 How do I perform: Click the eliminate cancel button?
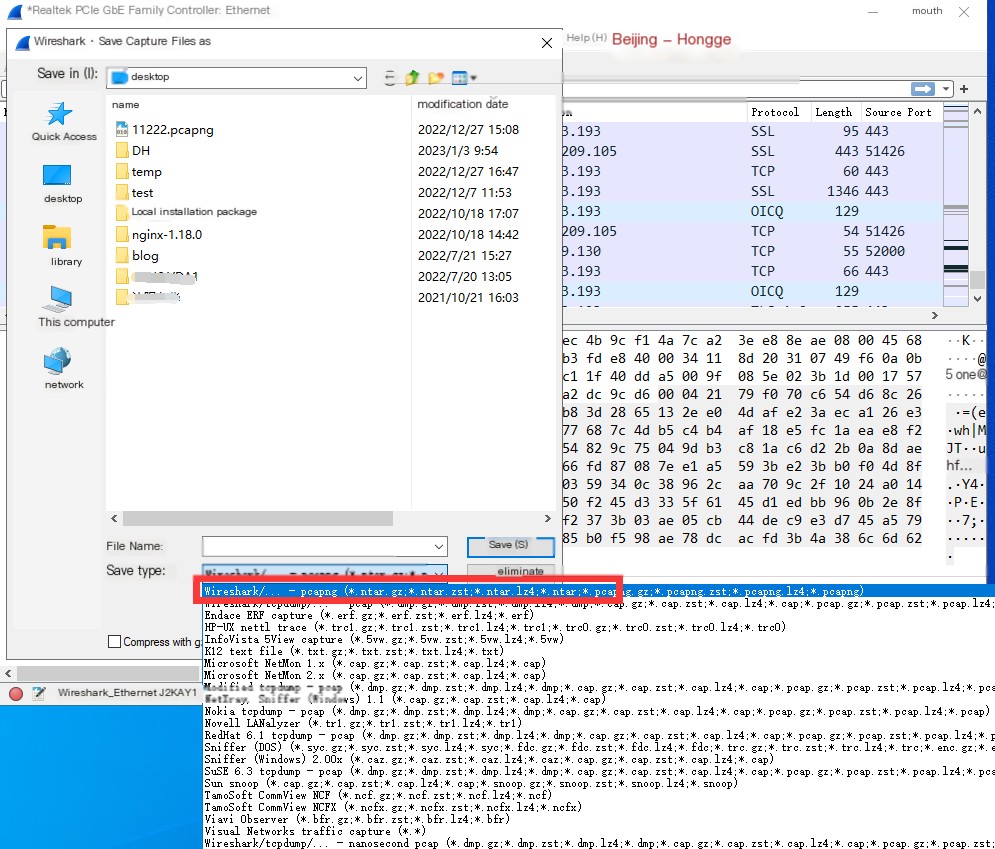click(510, 570)
